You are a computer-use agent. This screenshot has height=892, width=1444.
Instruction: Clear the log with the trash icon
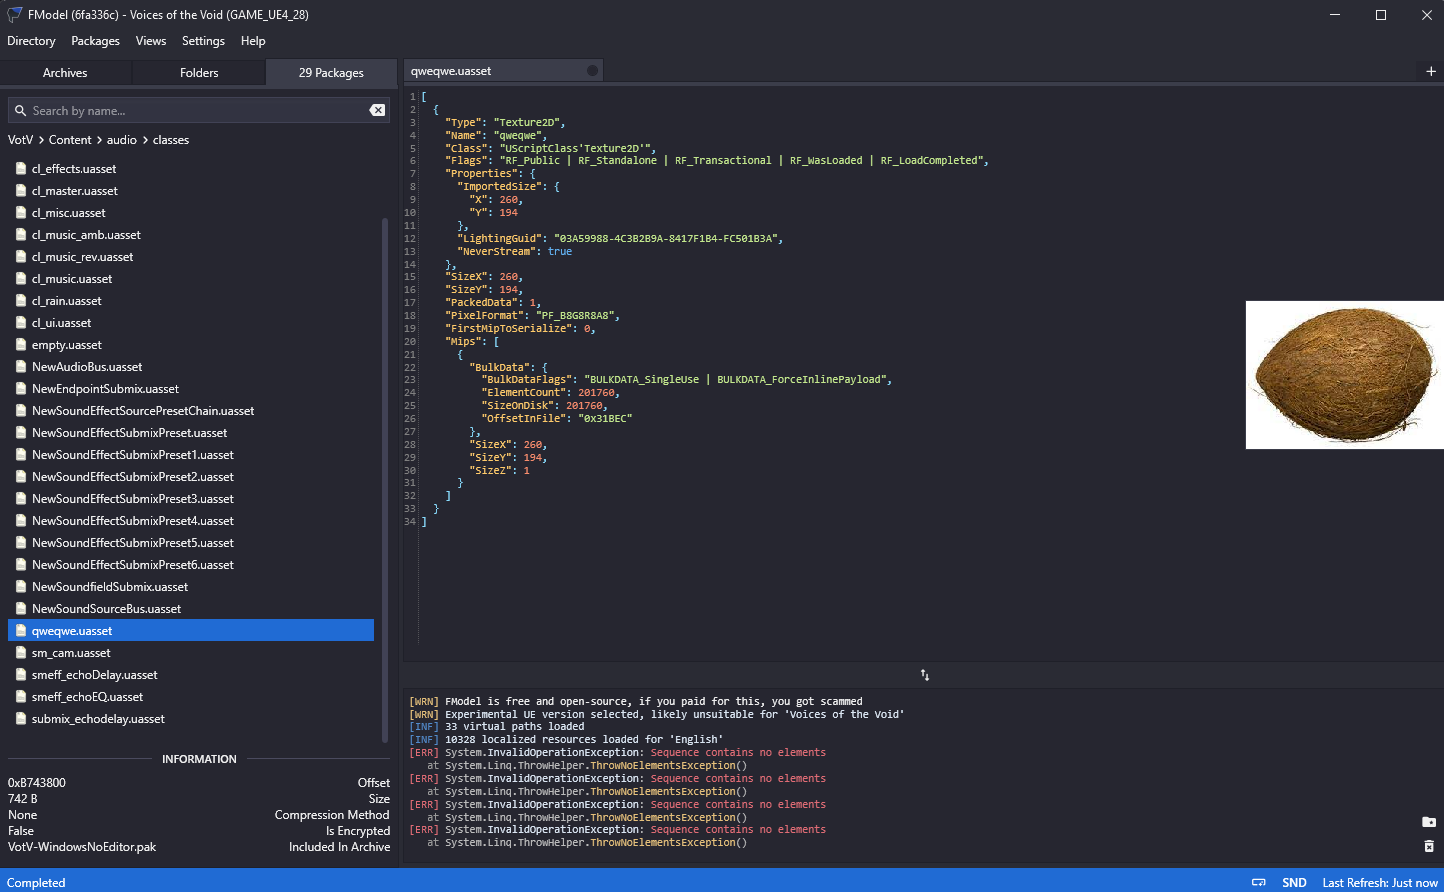(1429, 846)
